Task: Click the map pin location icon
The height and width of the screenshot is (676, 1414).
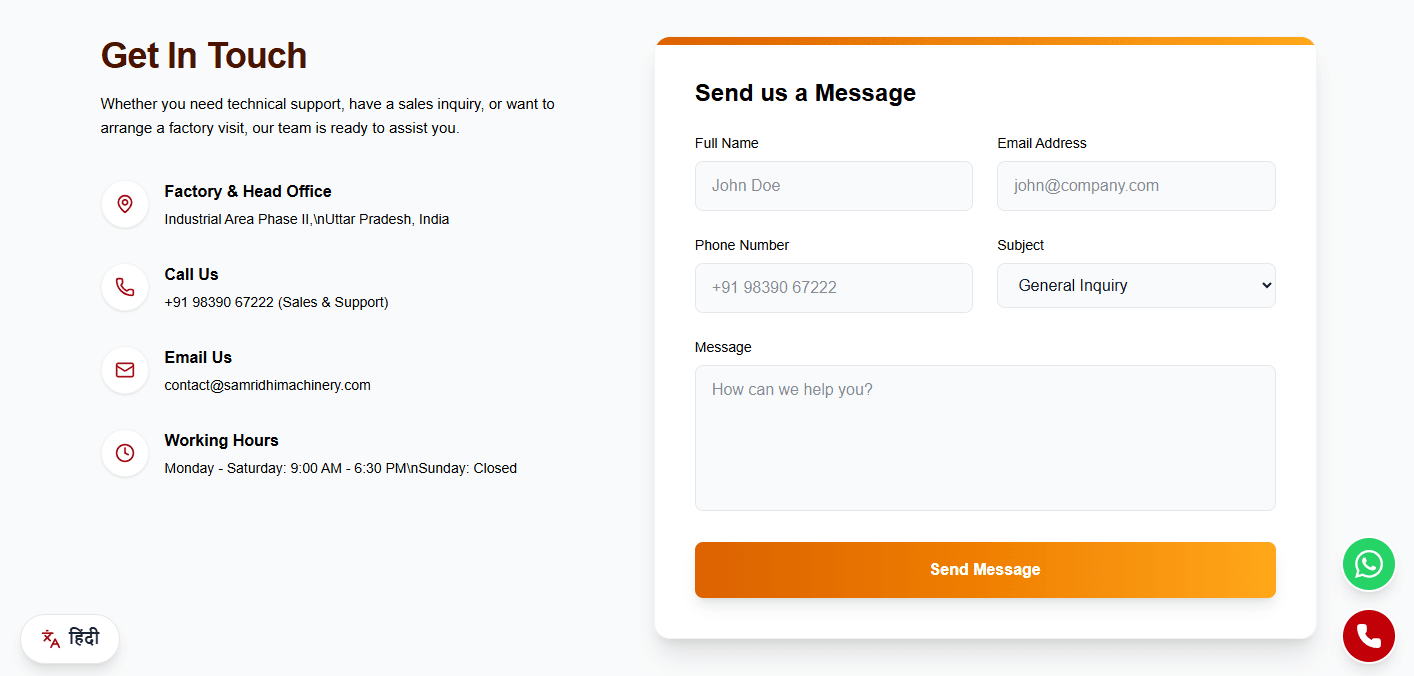Action: point(125,204)
